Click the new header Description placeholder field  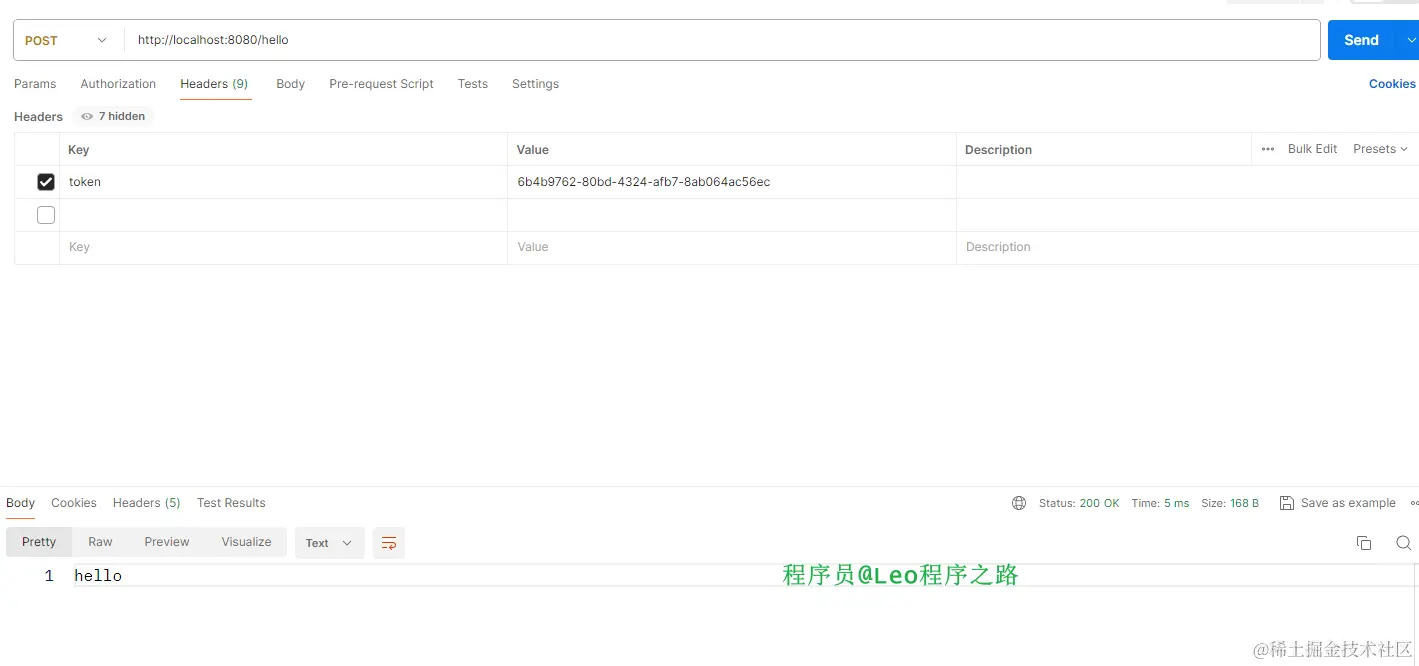tap(1187, 247)
